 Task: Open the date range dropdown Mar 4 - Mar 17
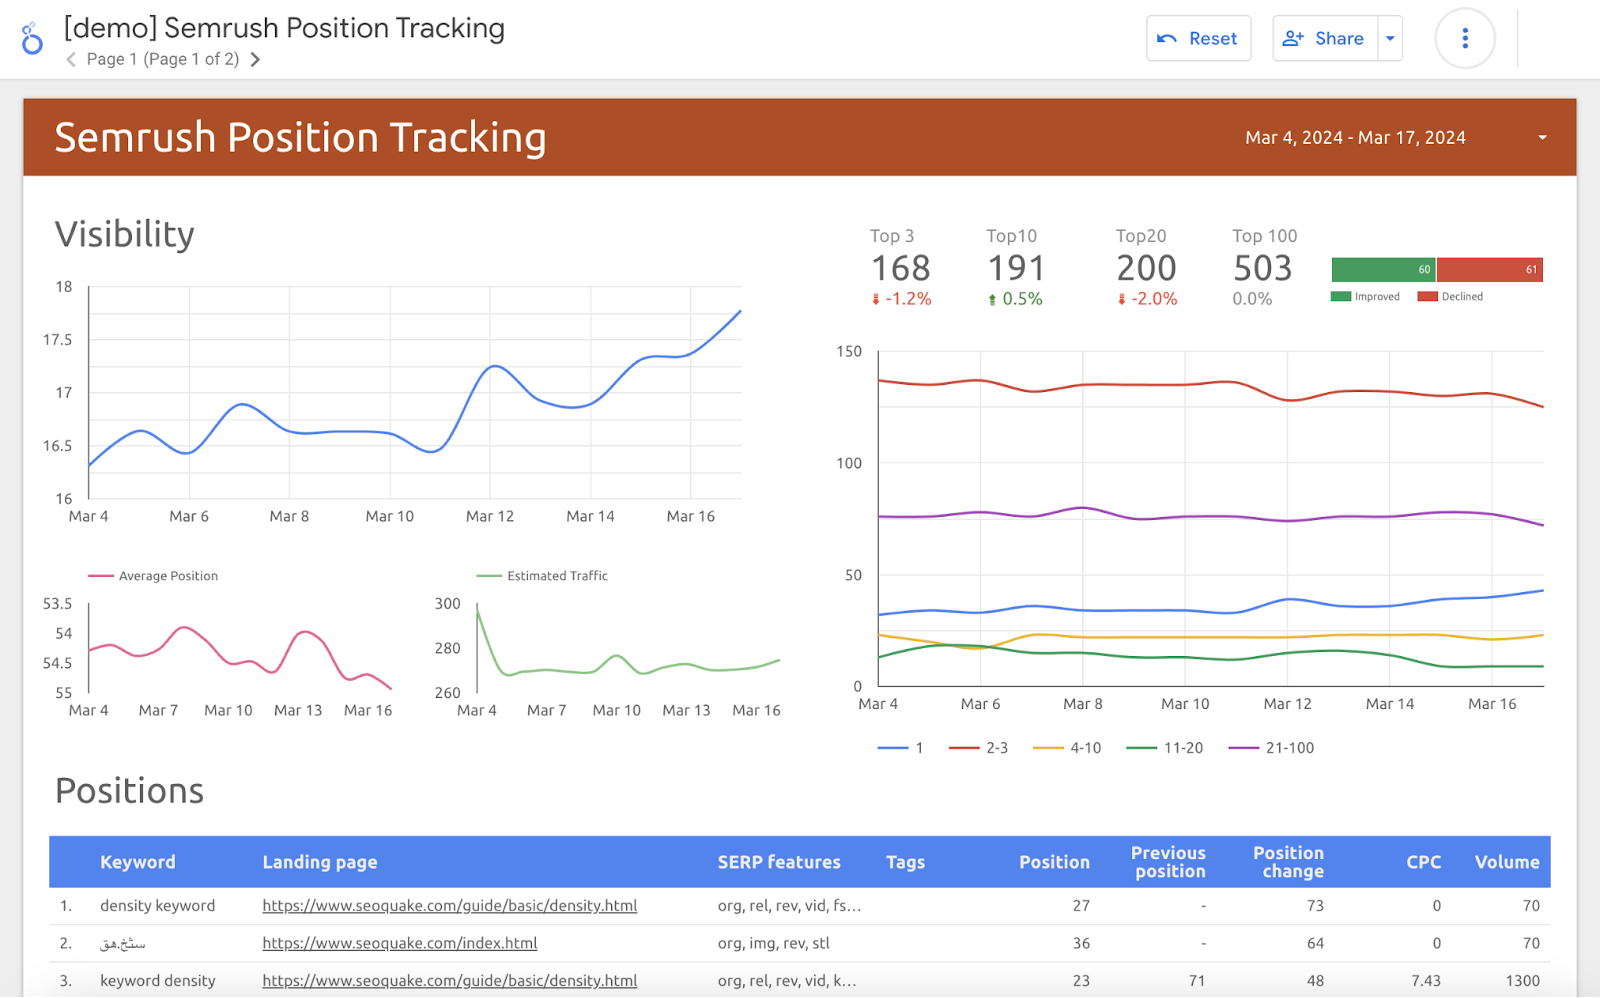1356,137
